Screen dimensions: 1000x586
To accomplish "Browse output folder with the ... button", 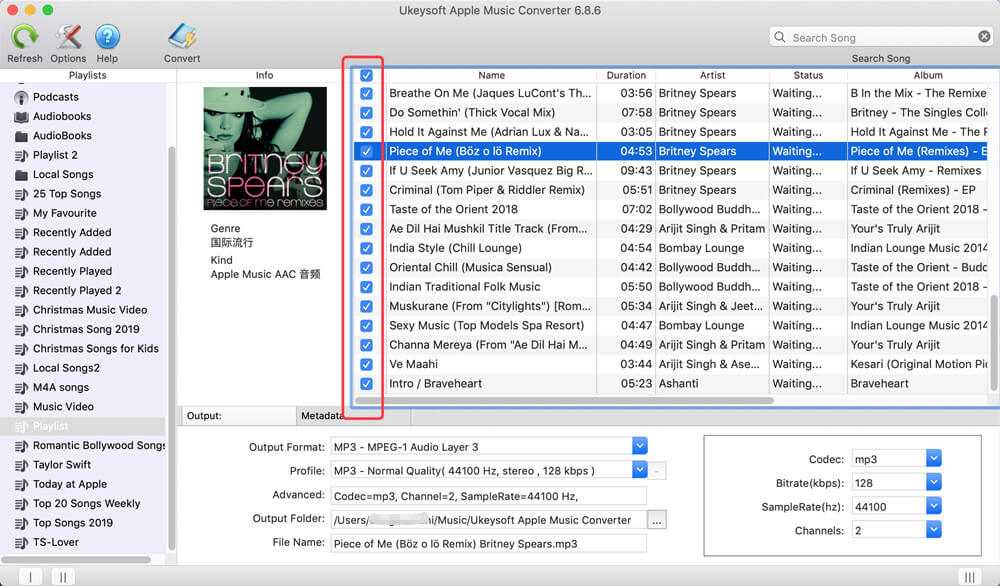I will [x=656, y=519].
